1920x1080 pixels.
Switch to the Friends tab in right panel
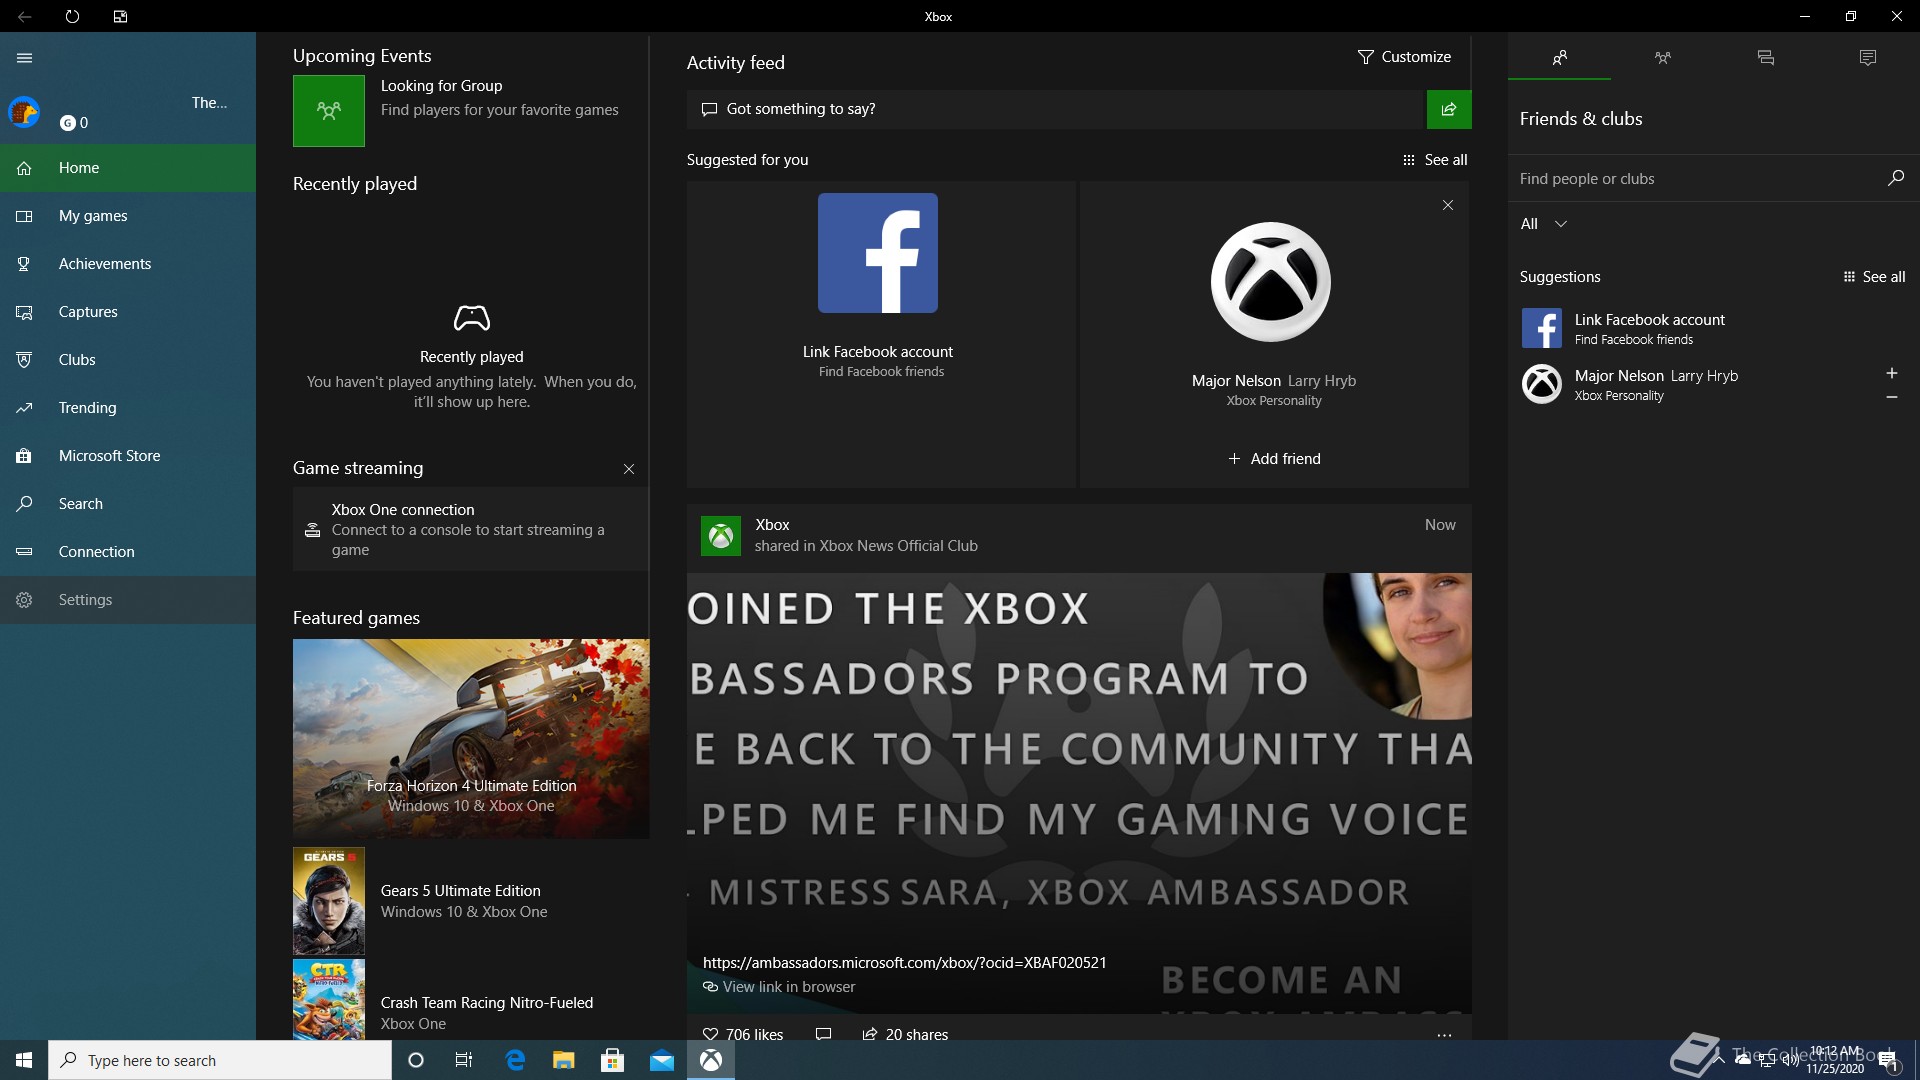click(1560, 58)
